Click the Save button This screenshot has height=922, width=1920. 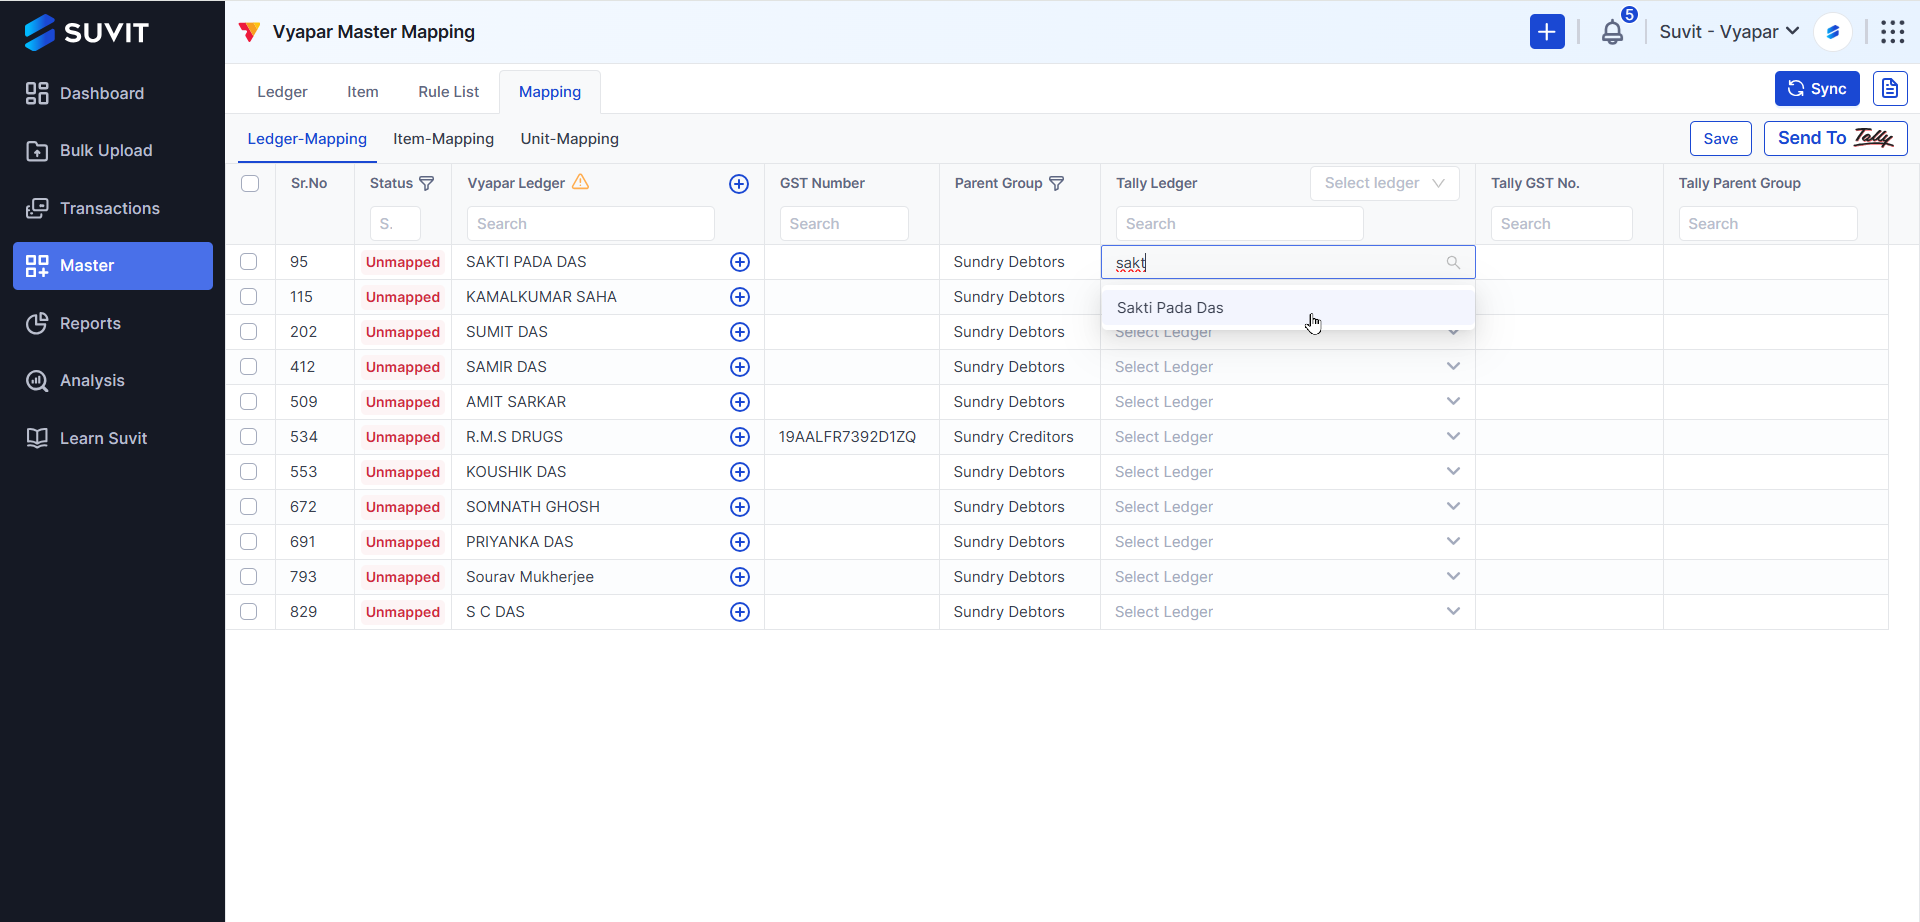click(x=1721, y=139)
